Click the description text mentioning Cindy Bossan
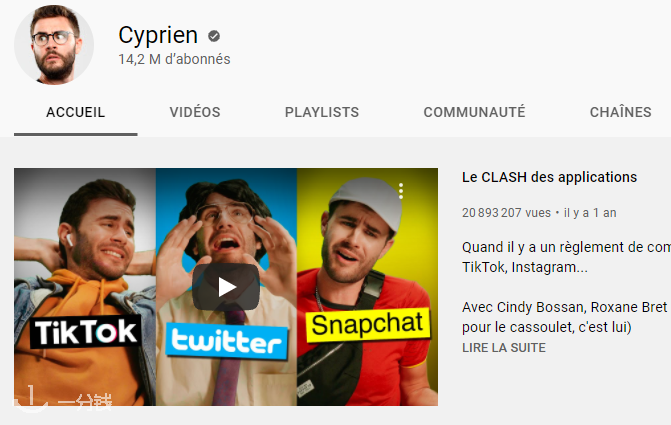671x425 pixels. 566,317
